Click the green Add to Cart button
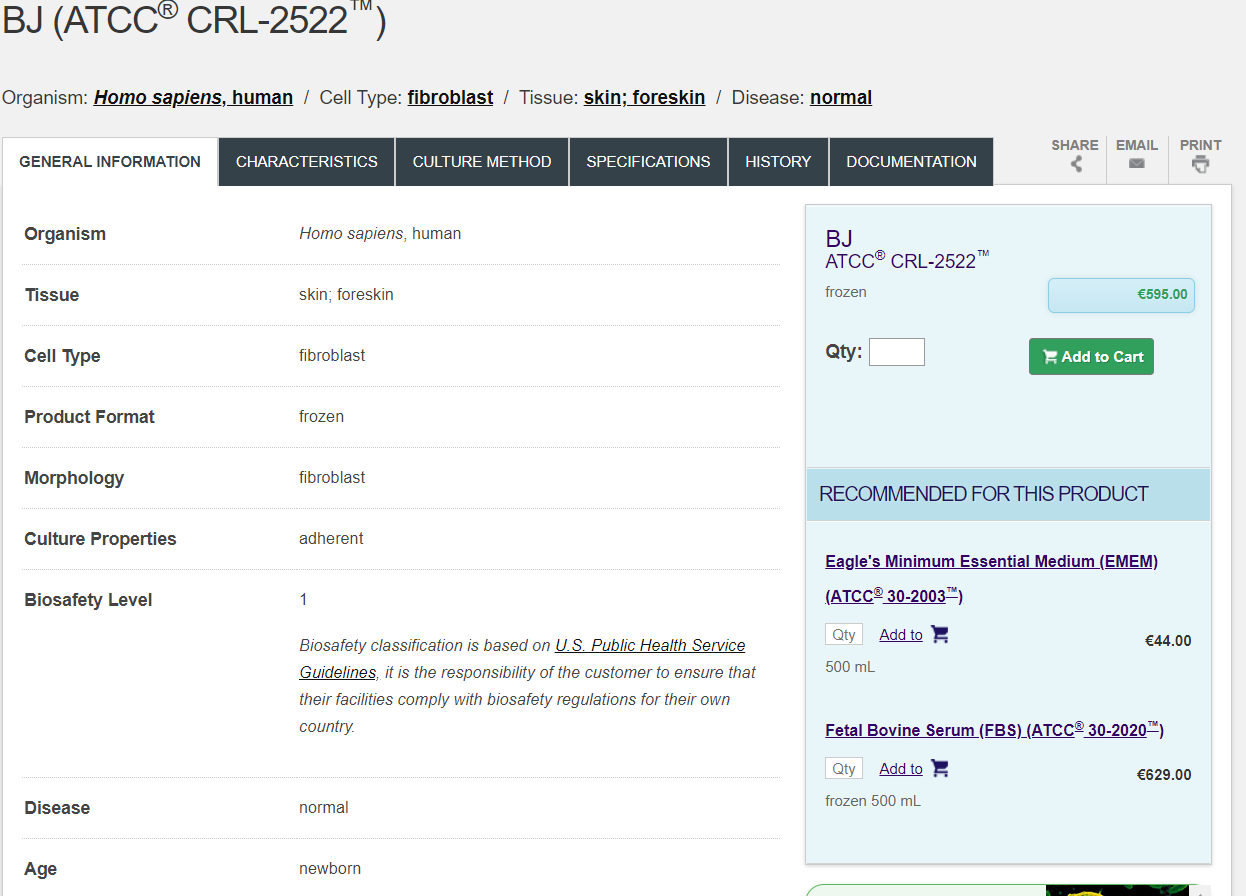Image resolution: width=1246 pixels, height=896 pixels. point(1091,357)
